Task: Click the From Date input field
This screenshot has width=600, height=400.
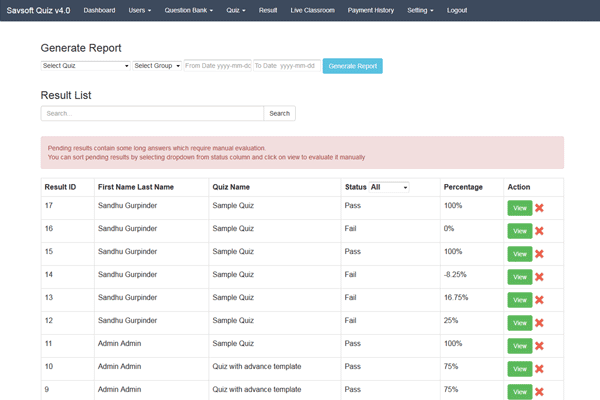Action: pyautogui.click(x=217, y=66)
